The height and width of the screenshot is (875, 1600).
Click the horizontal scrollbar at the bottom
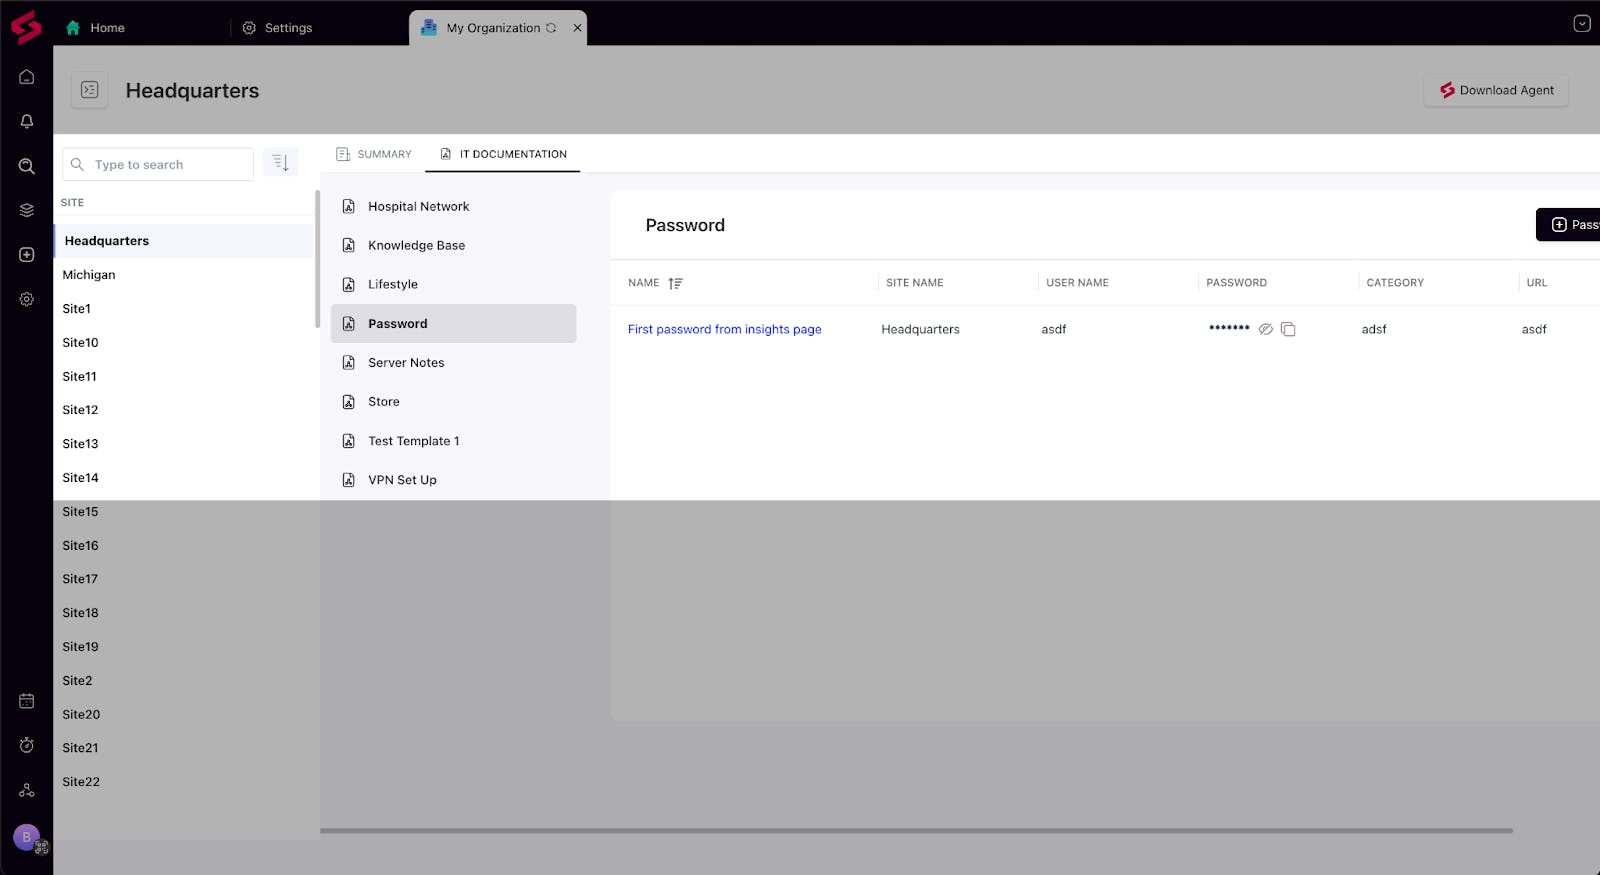pos(916,830)
